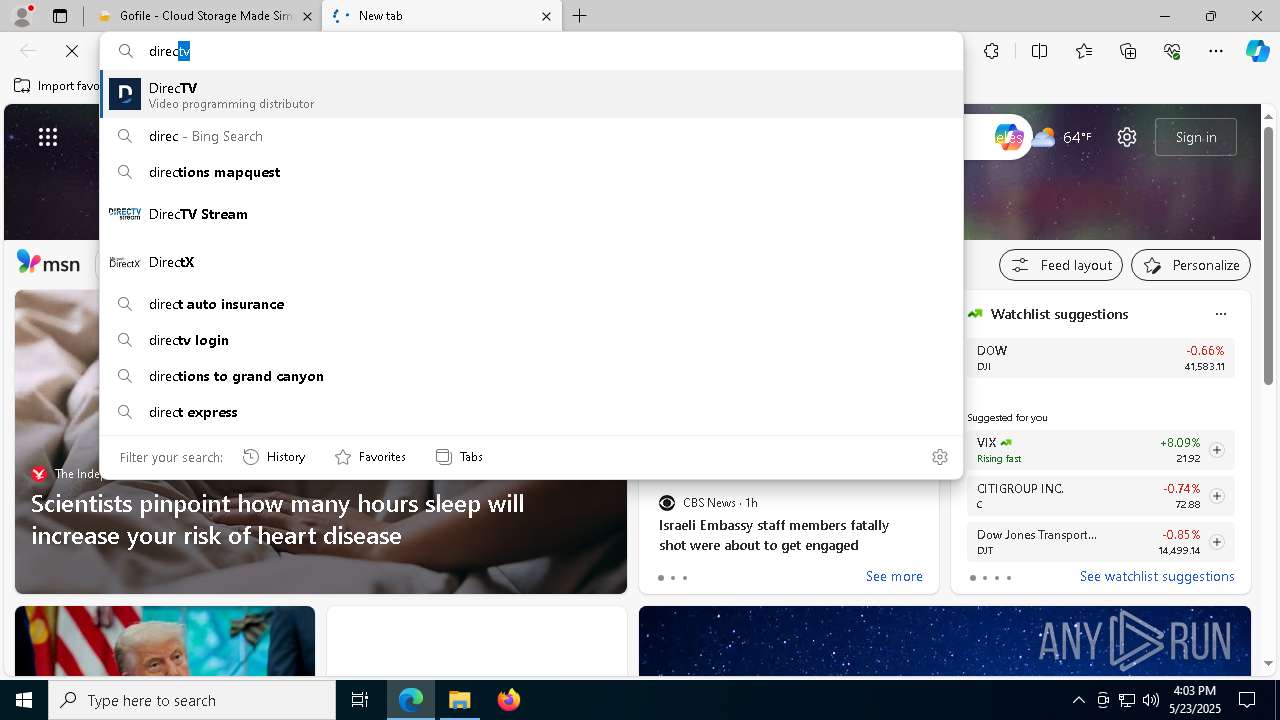Image resolution: width=1280 pixels, height=720 pixels.
Task: Open the DOW stock row
Action: tap(1101, 358)
